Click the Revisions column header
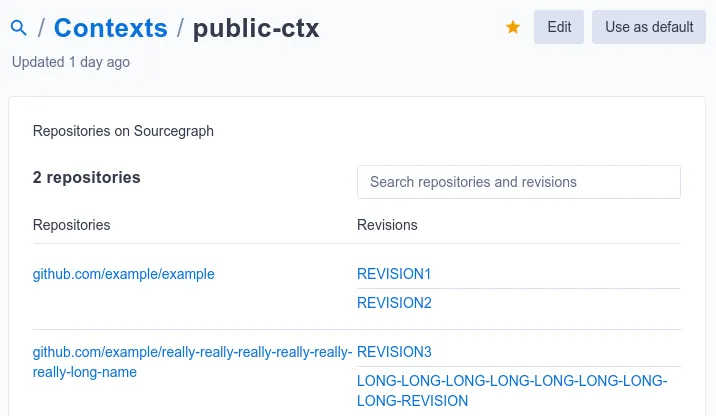Screen dimensions: 716x416 tap(387, 225)
